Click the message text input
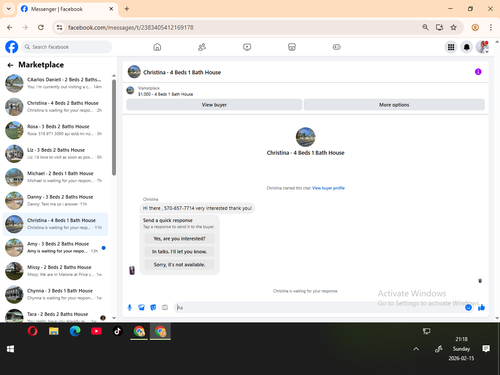Screen dimensions: 500x375 click(319, 307)
